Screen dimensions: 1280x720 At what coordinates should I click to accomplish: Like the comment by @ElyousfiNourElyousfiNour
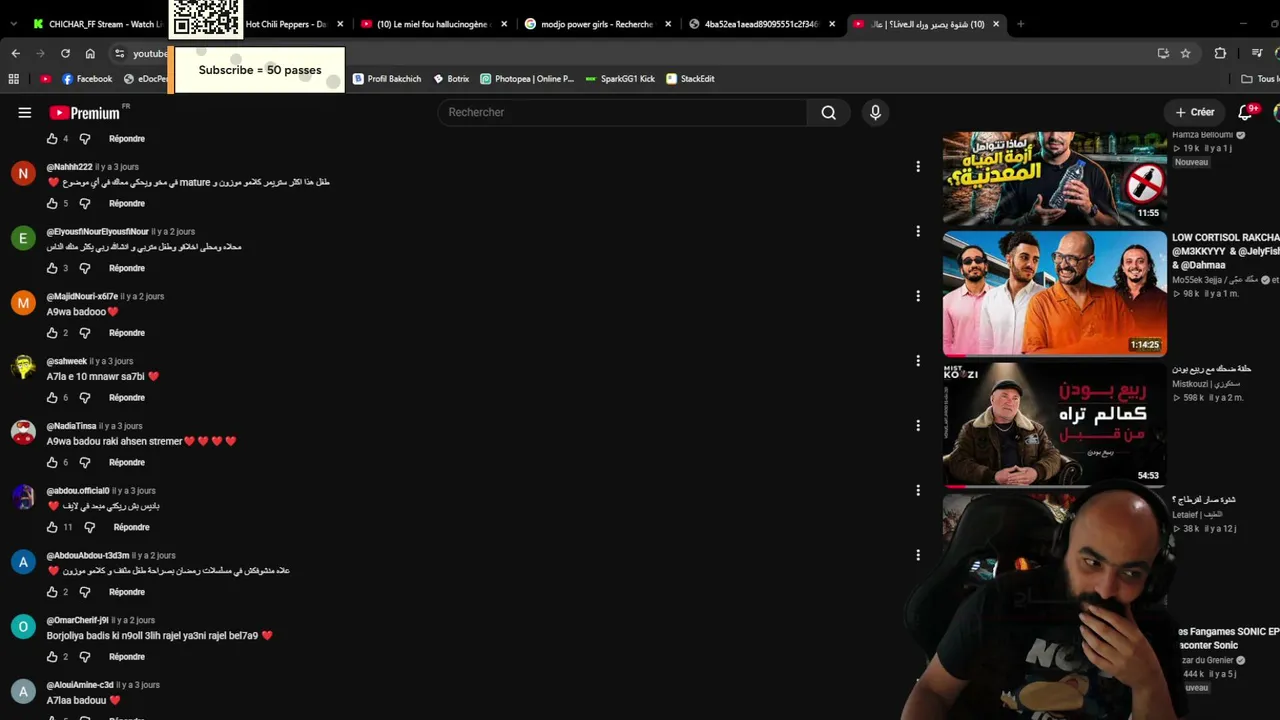(52, 268)
